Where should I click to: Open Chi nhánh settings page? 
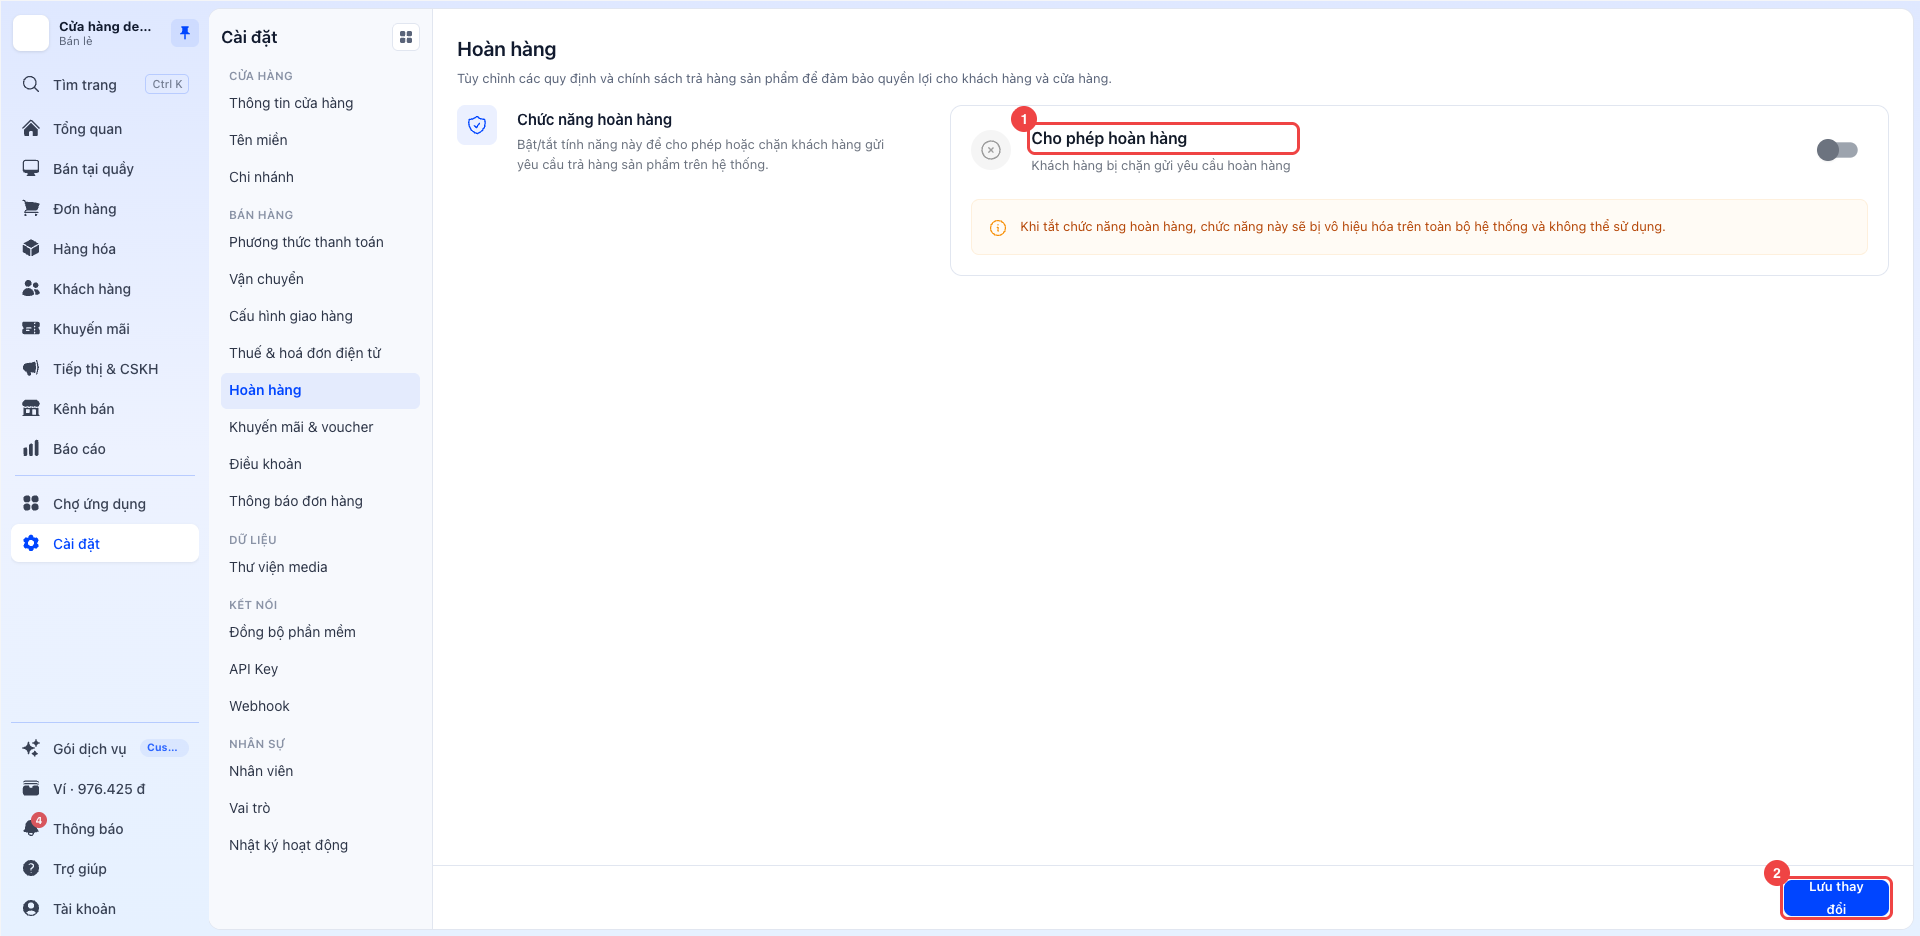tap(320, 177)
